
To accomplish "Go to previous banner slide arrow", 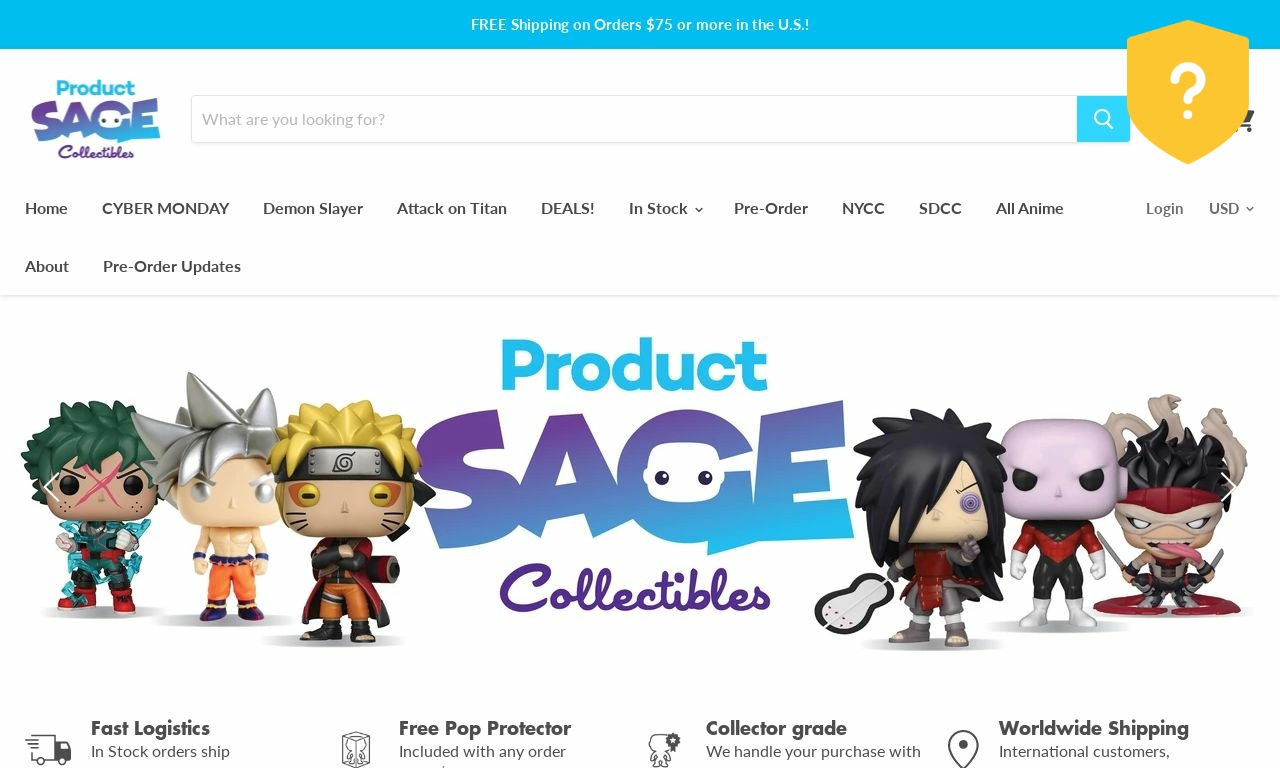I will pos(50,487).
